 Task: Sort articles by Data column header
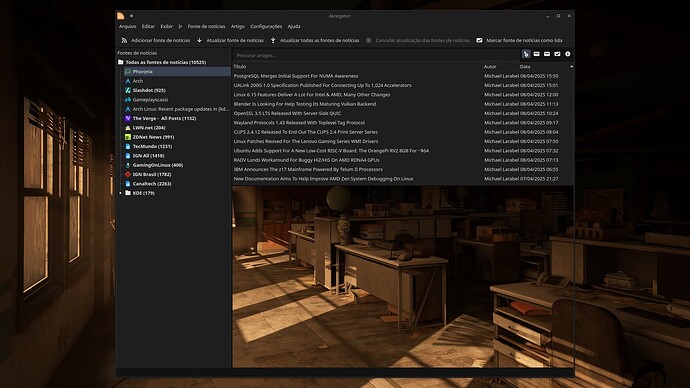pos(525,67)
